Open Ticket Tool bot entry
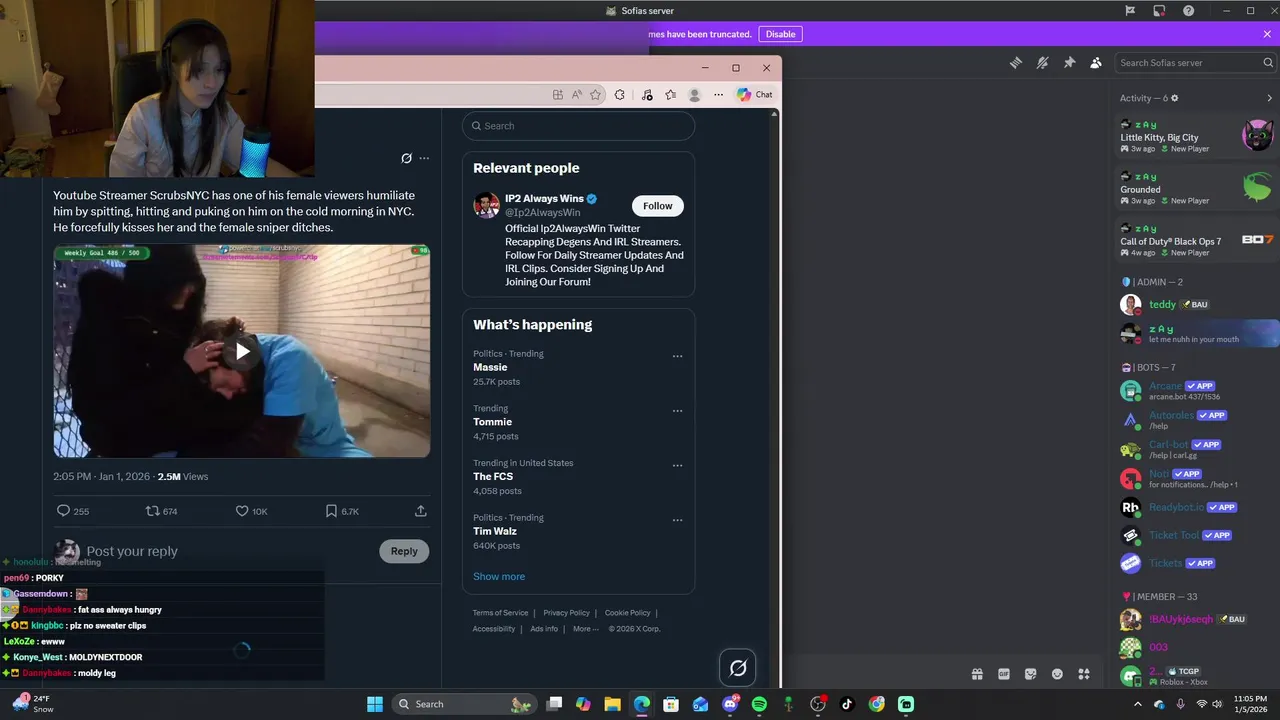Screen dimensions: 1280x720 (x=1198, y=535)
